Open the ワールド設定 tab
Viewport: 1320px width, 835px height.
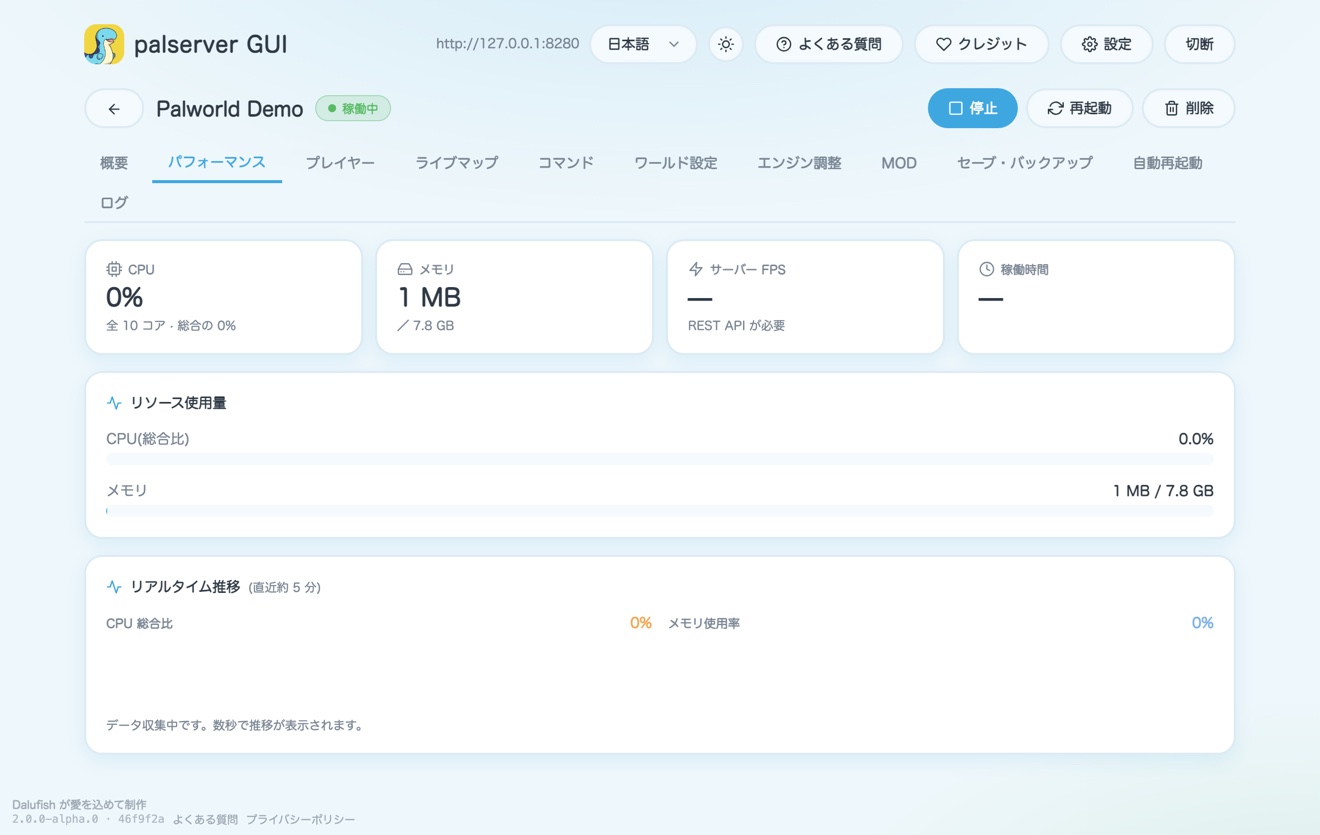coord(676,162)
